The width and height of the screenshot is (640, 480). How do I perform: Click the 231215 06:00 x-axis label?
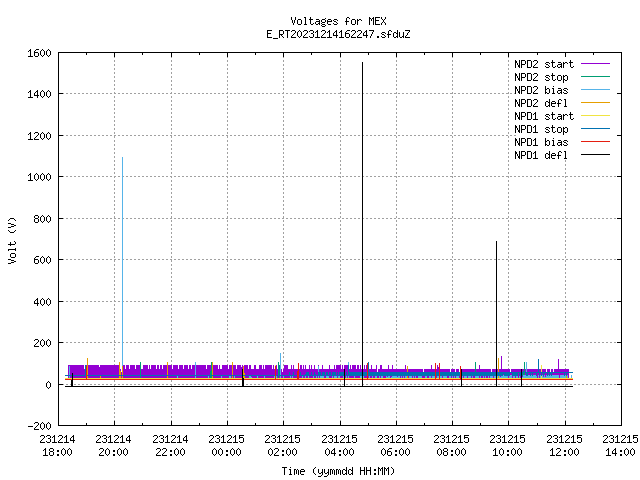[396, 445]
